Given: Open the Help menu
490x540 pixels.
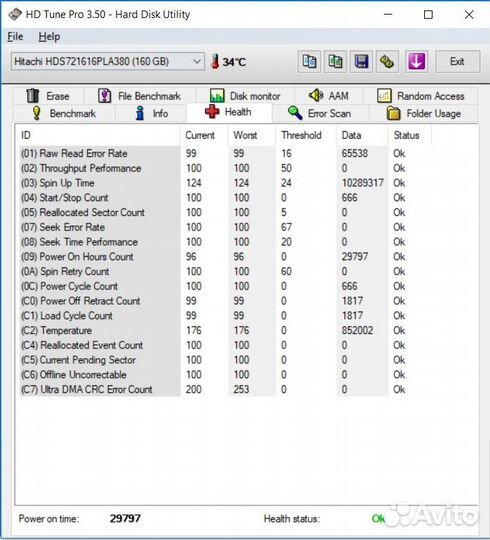Looking at the screenshot, I should (49, 37).
